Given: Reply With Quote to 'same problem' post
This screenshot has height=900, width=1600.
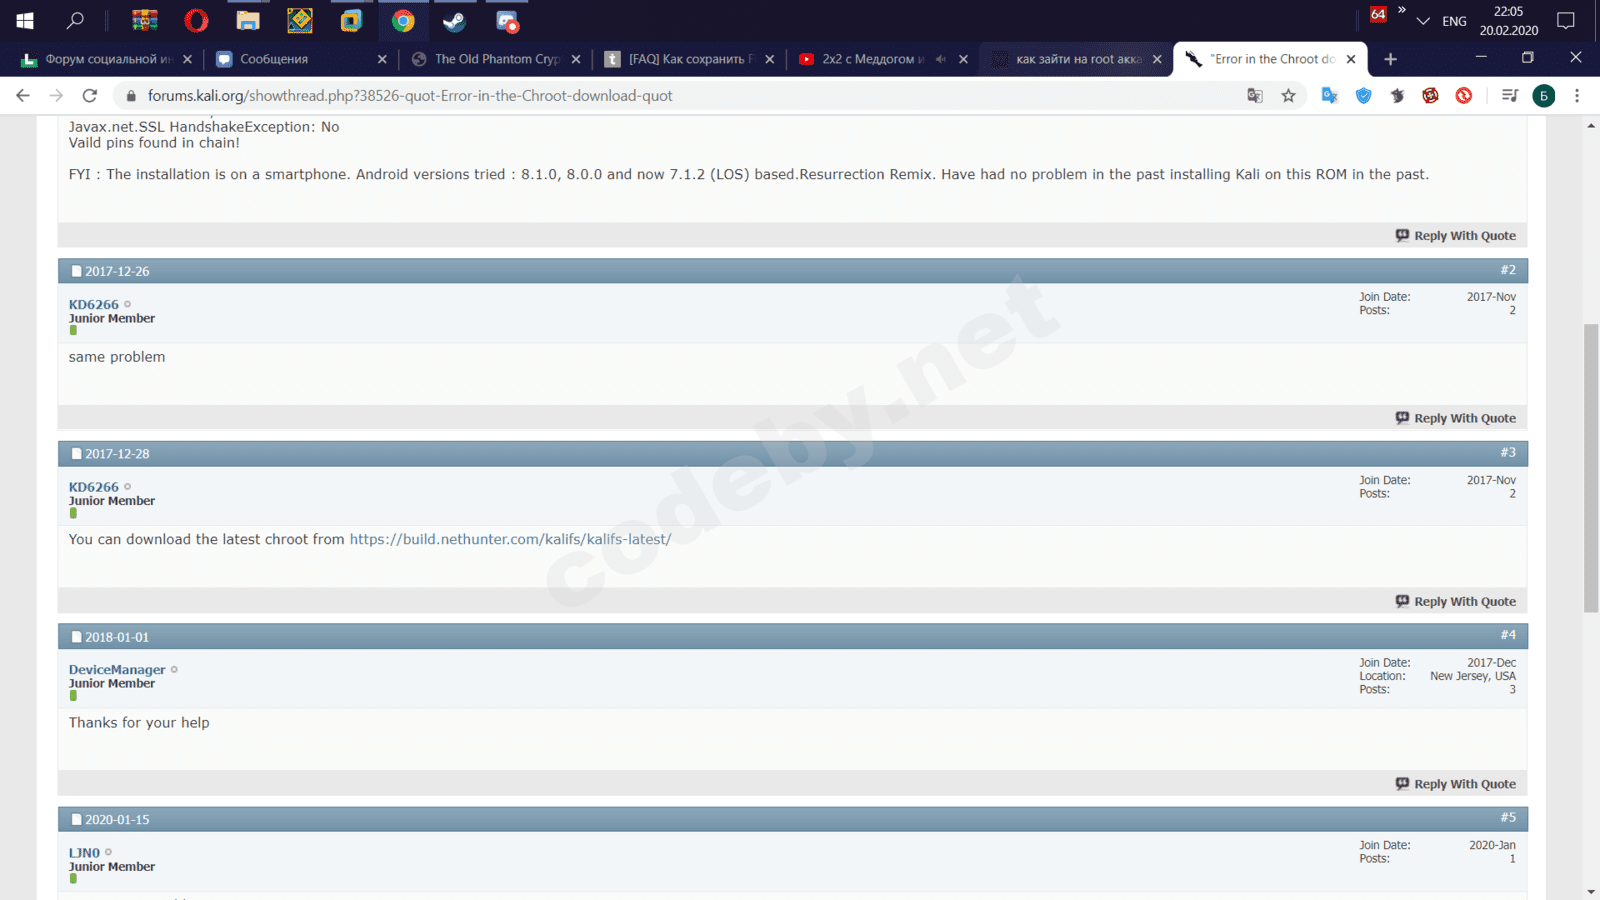Looking at the screenshot, I should click(x=1456, y=418).
